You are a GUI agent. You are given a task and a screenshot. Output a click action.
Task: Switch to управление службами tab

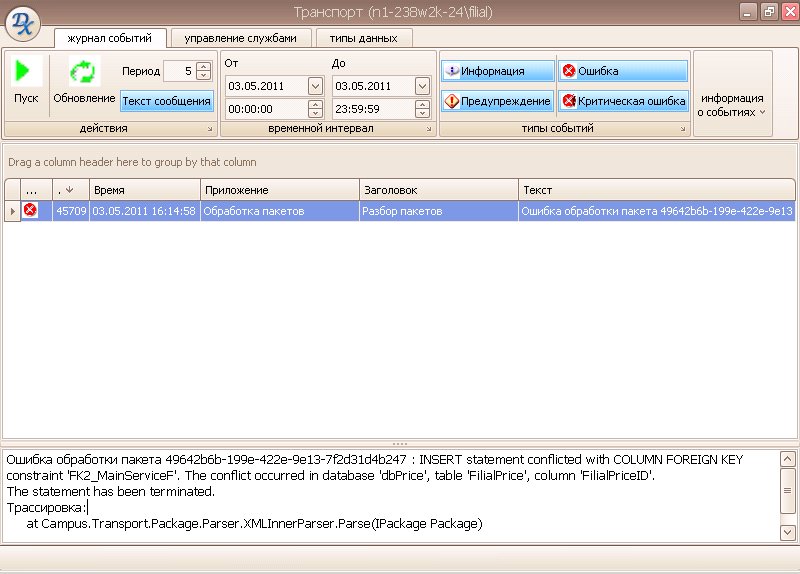coord(240,38)
